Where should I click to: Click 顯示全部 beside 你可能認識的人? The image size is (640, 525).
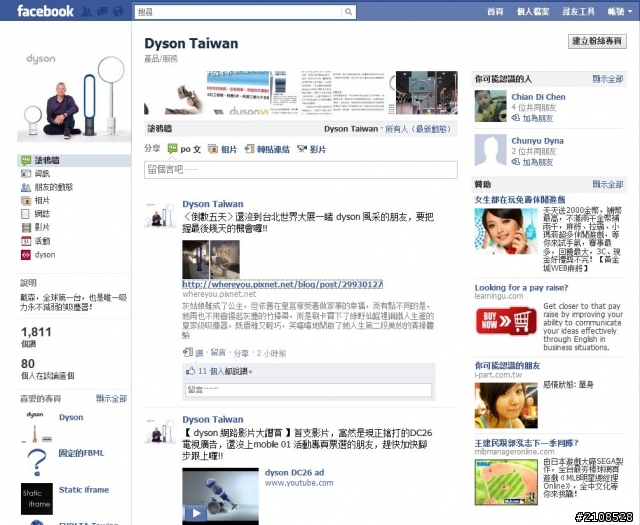click(608, 79)
